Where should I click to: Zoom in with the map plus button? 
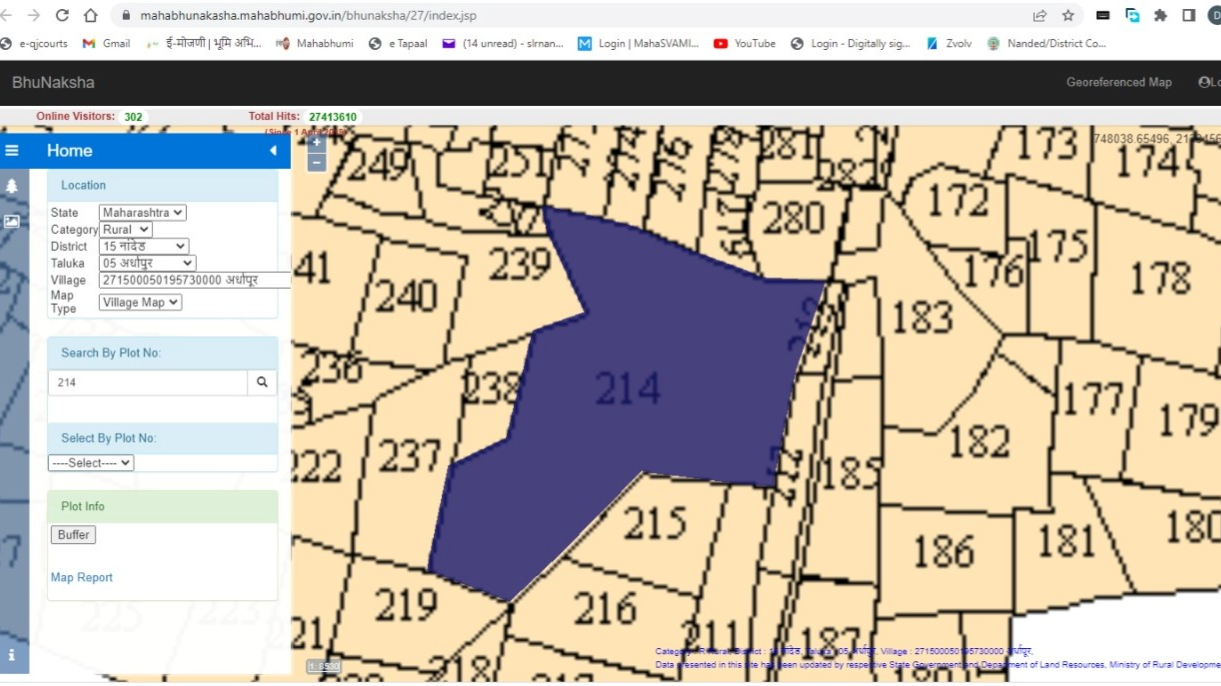tap(316, 143)
